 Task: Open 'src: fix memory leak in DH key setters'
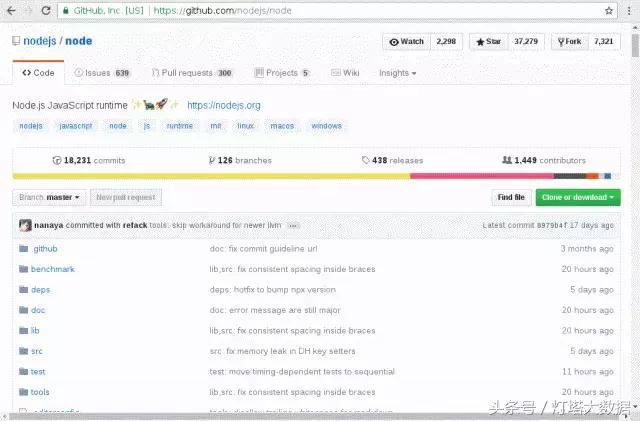coord(282,351)
